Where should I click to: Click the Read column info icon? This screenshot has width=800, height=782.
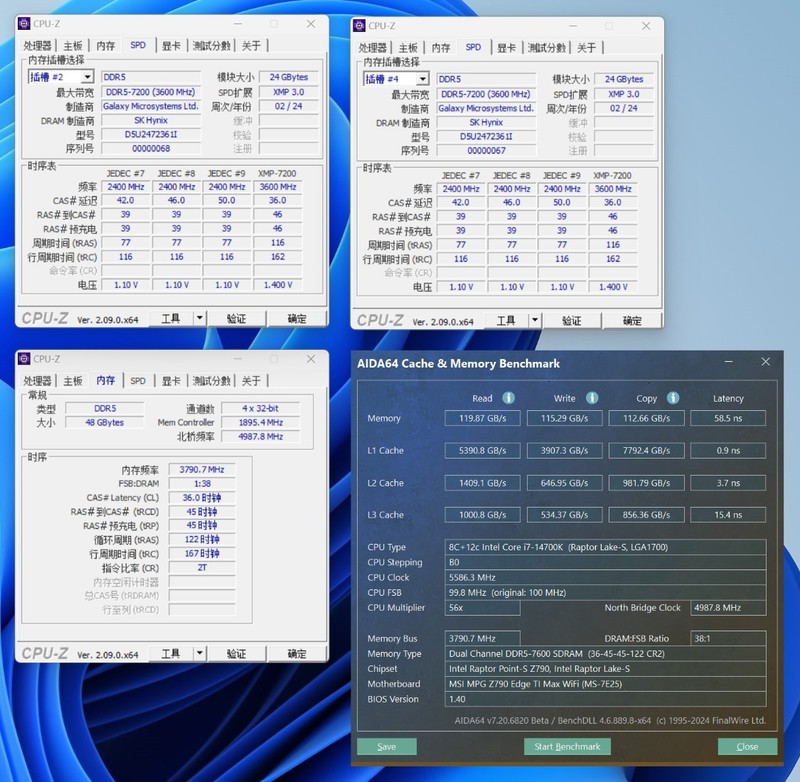pos(509,397)
